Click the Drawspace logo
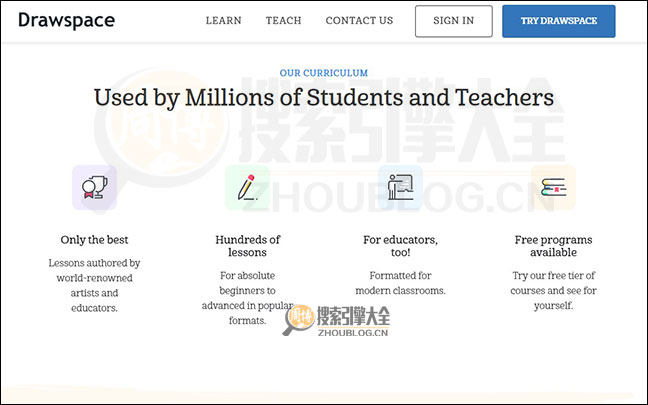 (x=66, y=20)
